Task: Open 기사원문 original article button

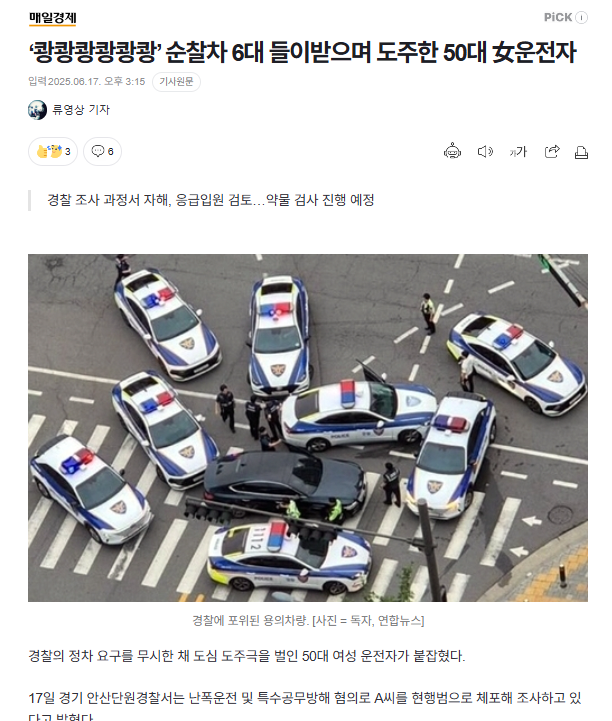Action: coord(176,82)
